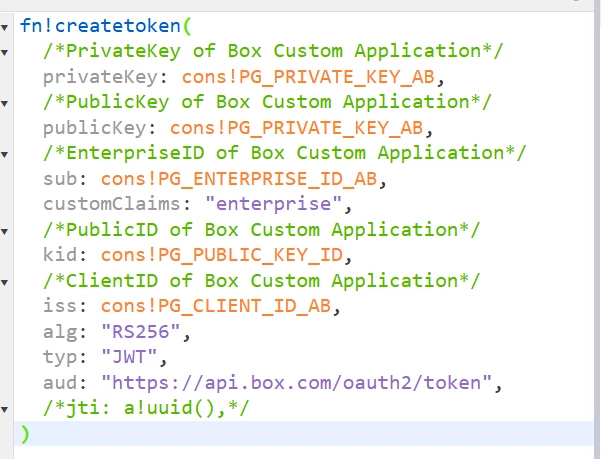Click the PrivateKey of Box Custom Application comment
The width and height of the screenshot is (604, 459).
273,51
